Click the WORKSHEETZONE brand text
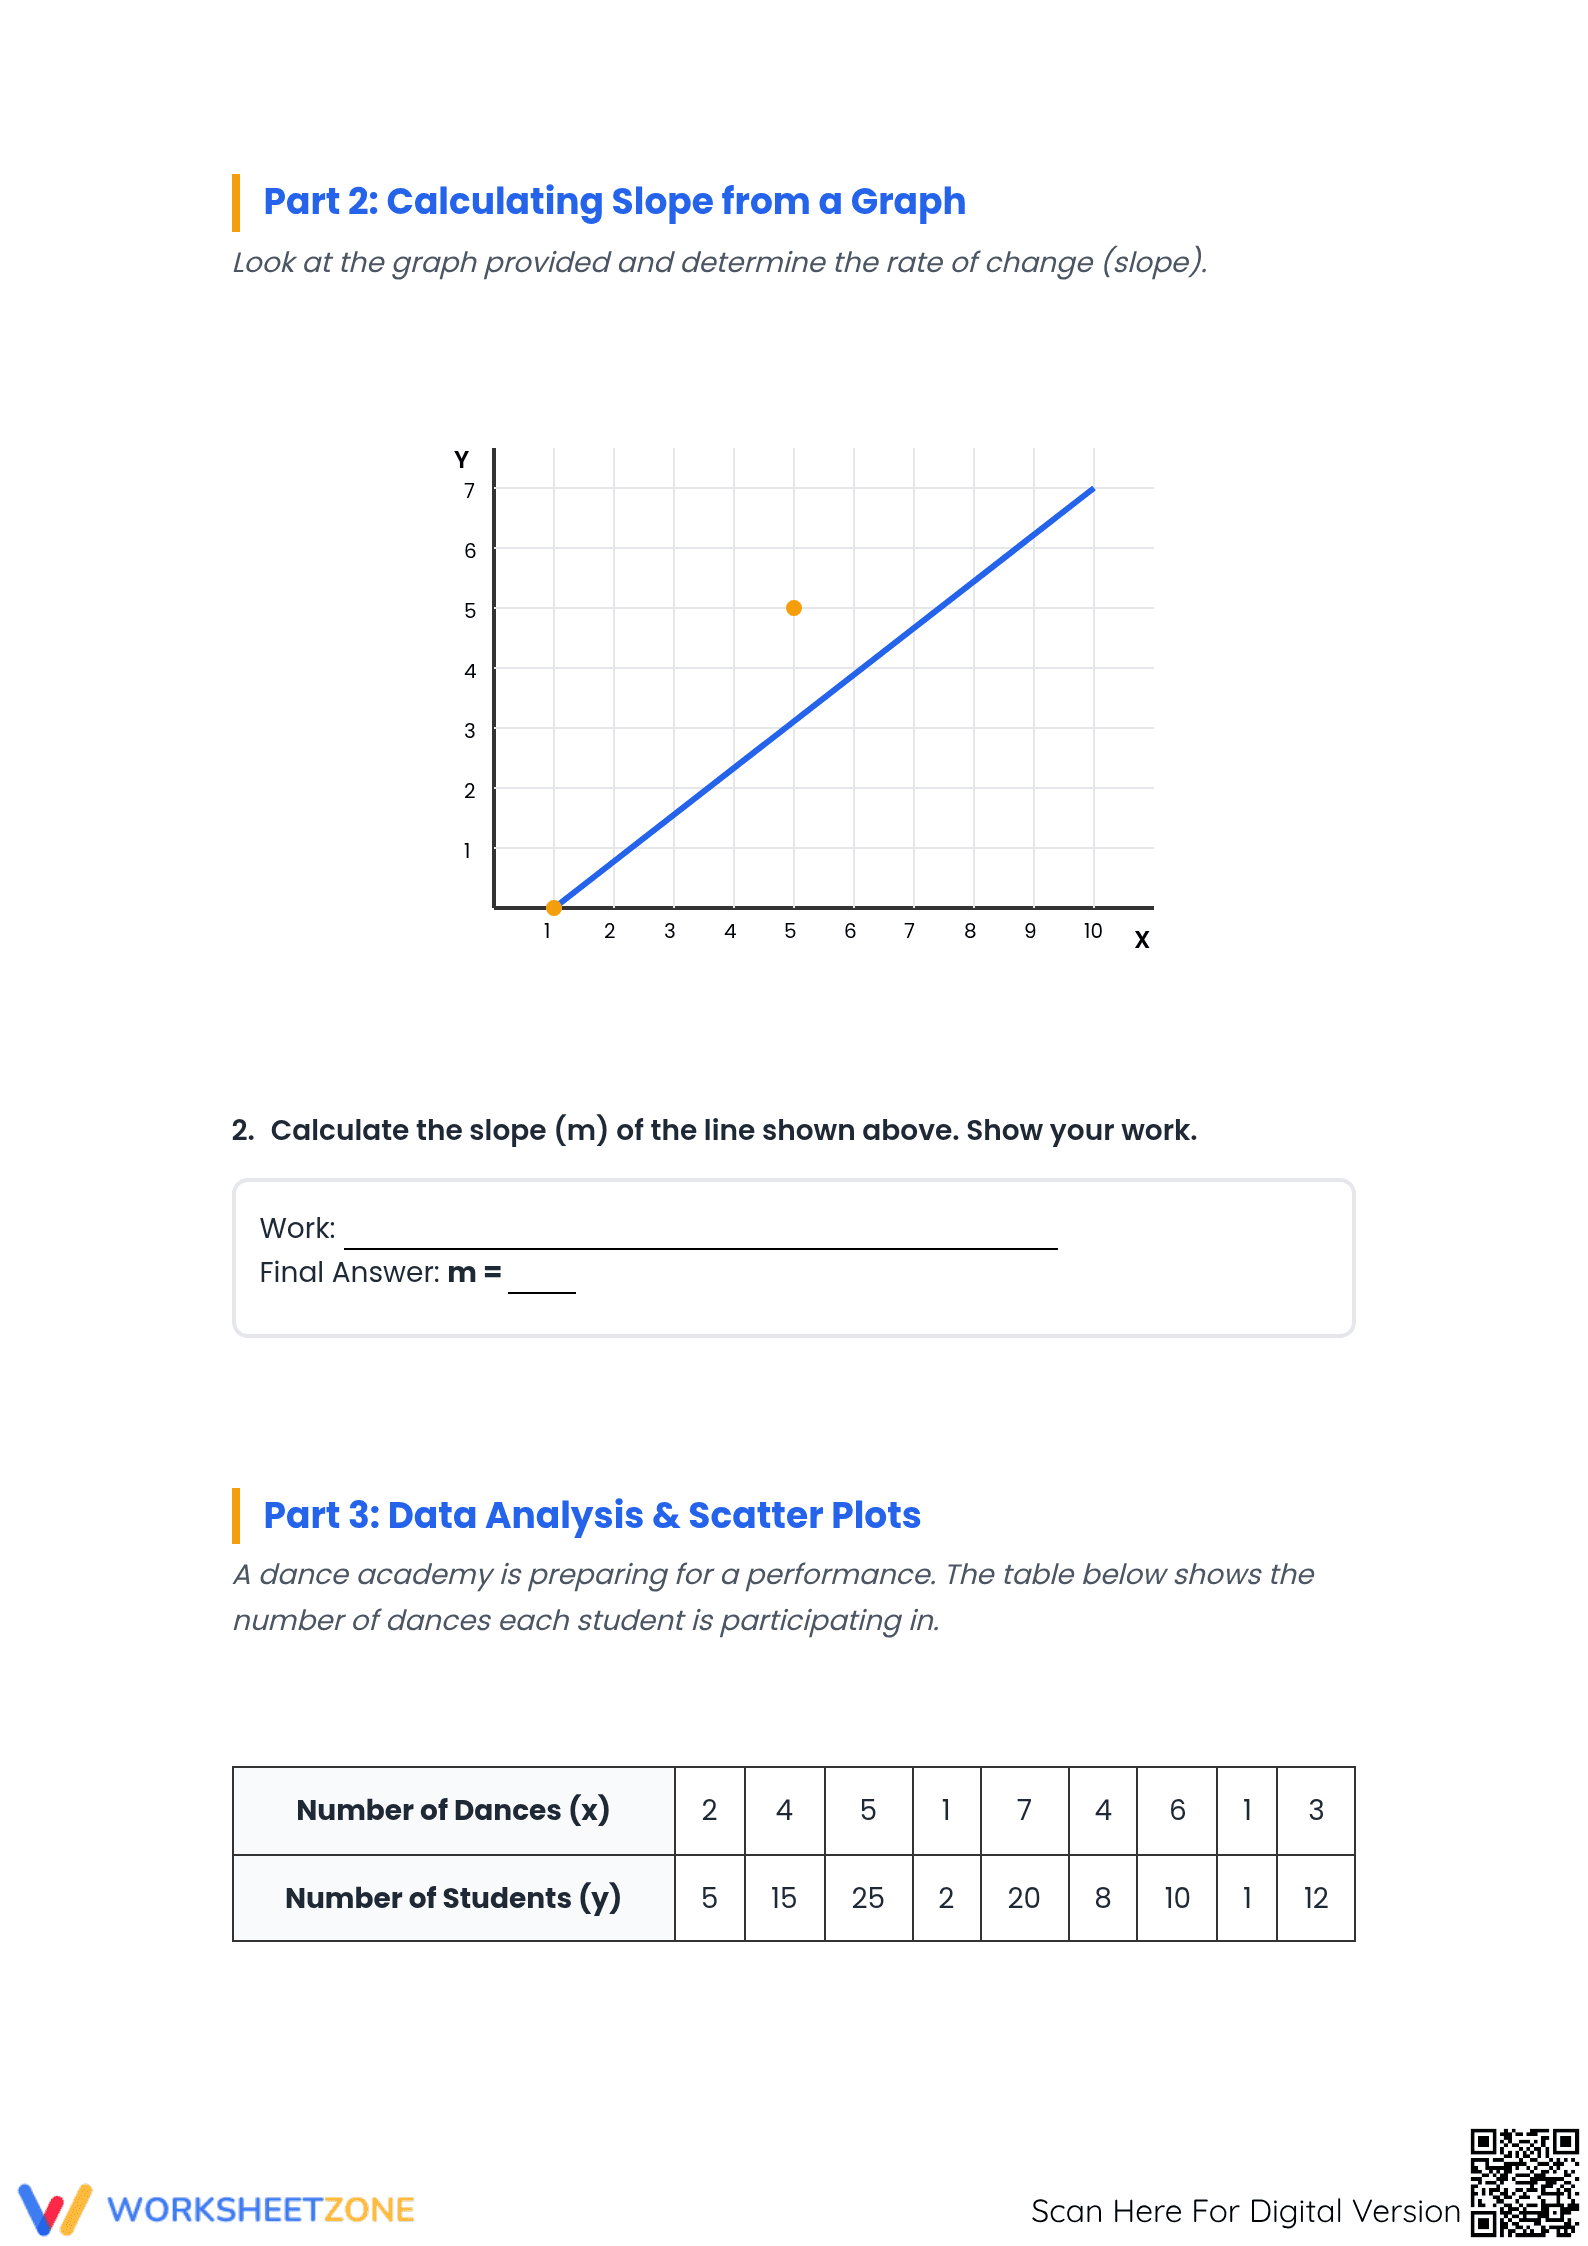 (x=261, y=2210)
